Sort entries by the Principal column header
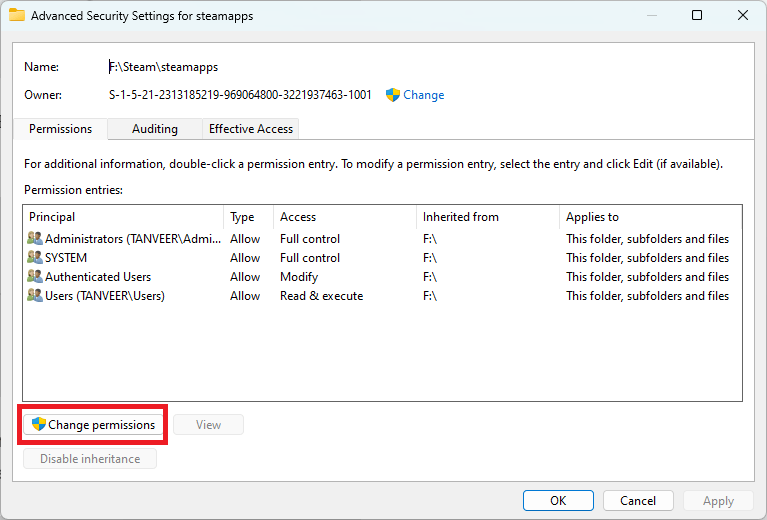The width and height of the screenshot is (767, 520). click(123, 217)
